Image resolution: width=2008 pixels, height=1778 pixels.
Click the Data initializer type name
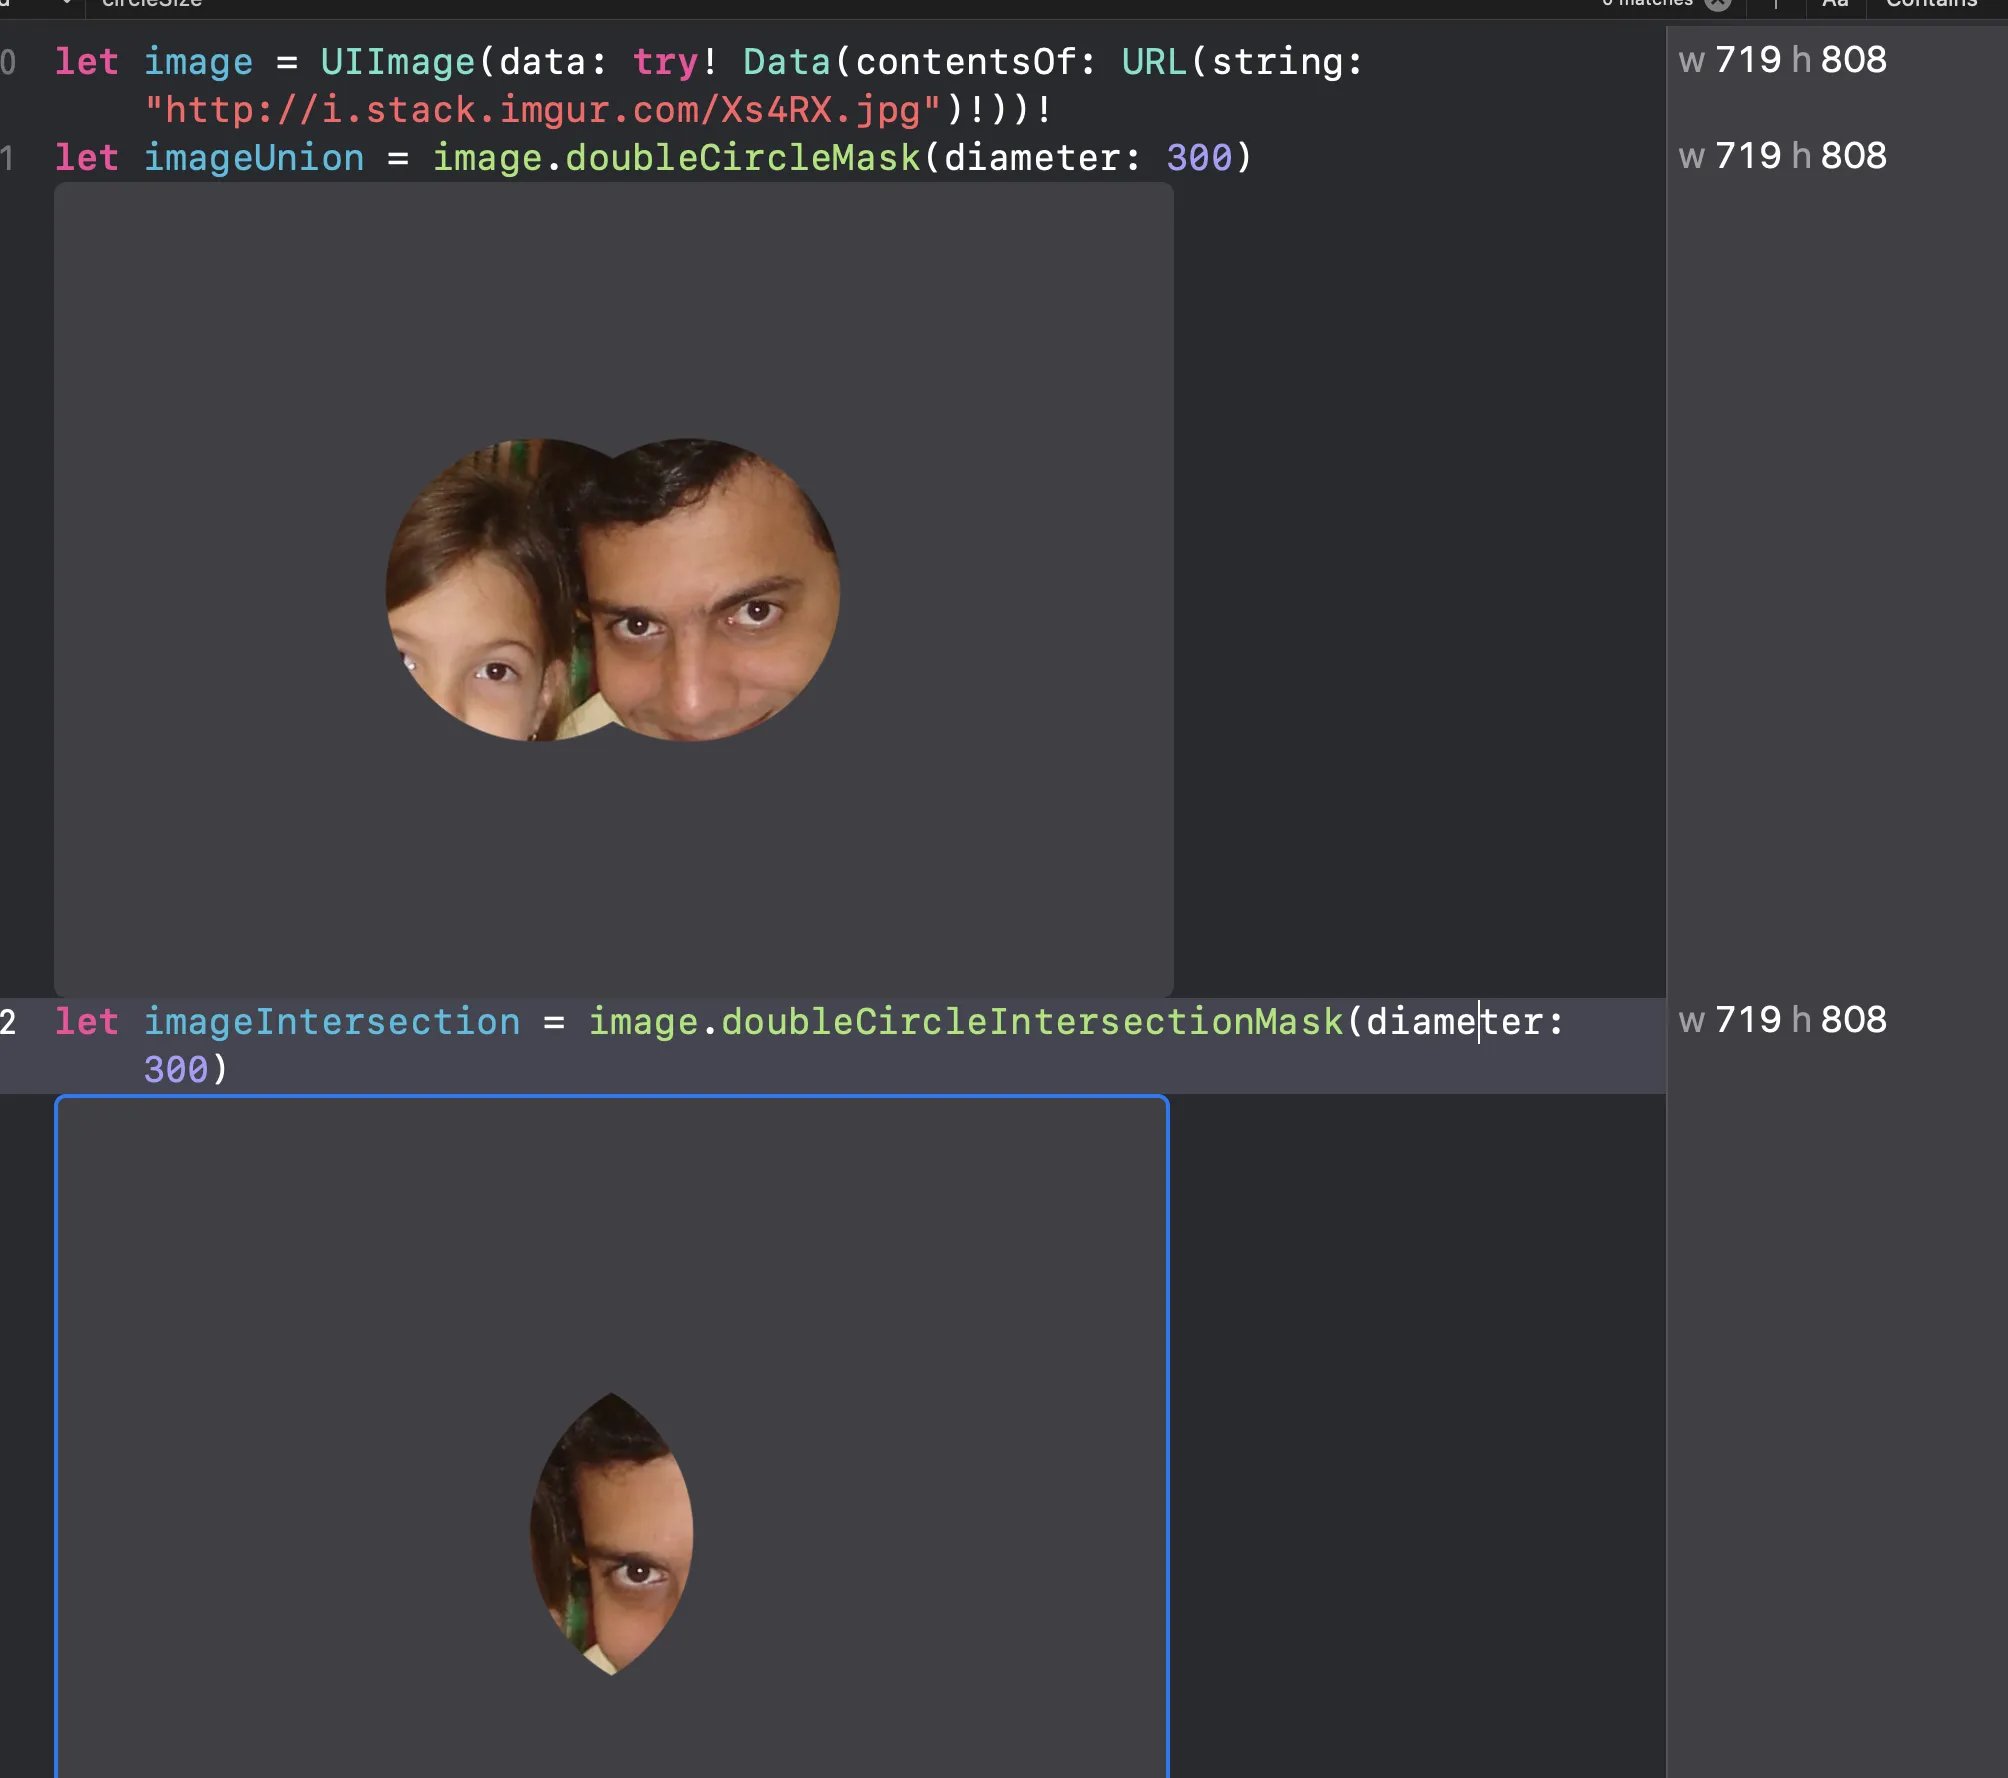pos(786,62)
